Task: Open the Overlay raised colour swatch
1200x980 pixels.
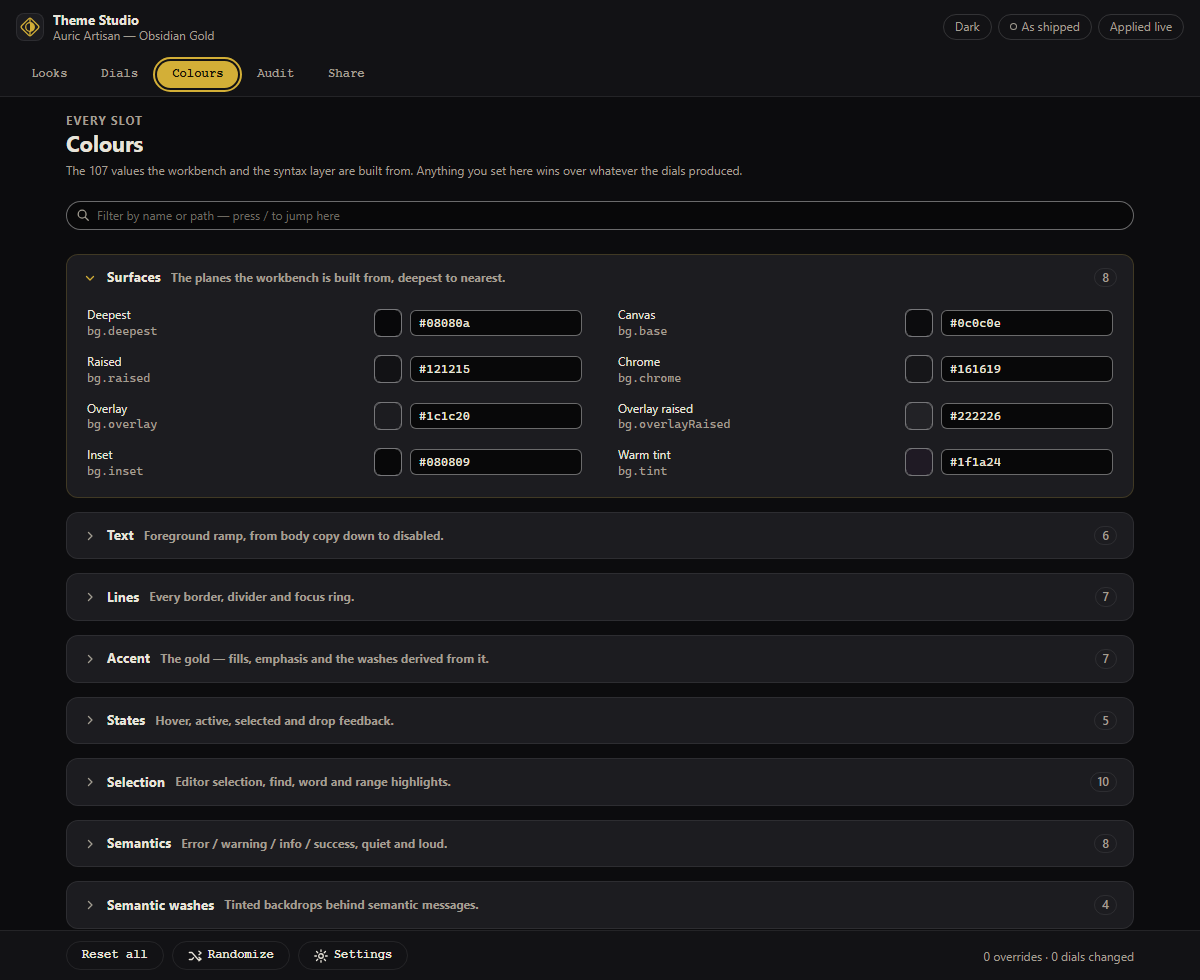Action: (919, 416)
